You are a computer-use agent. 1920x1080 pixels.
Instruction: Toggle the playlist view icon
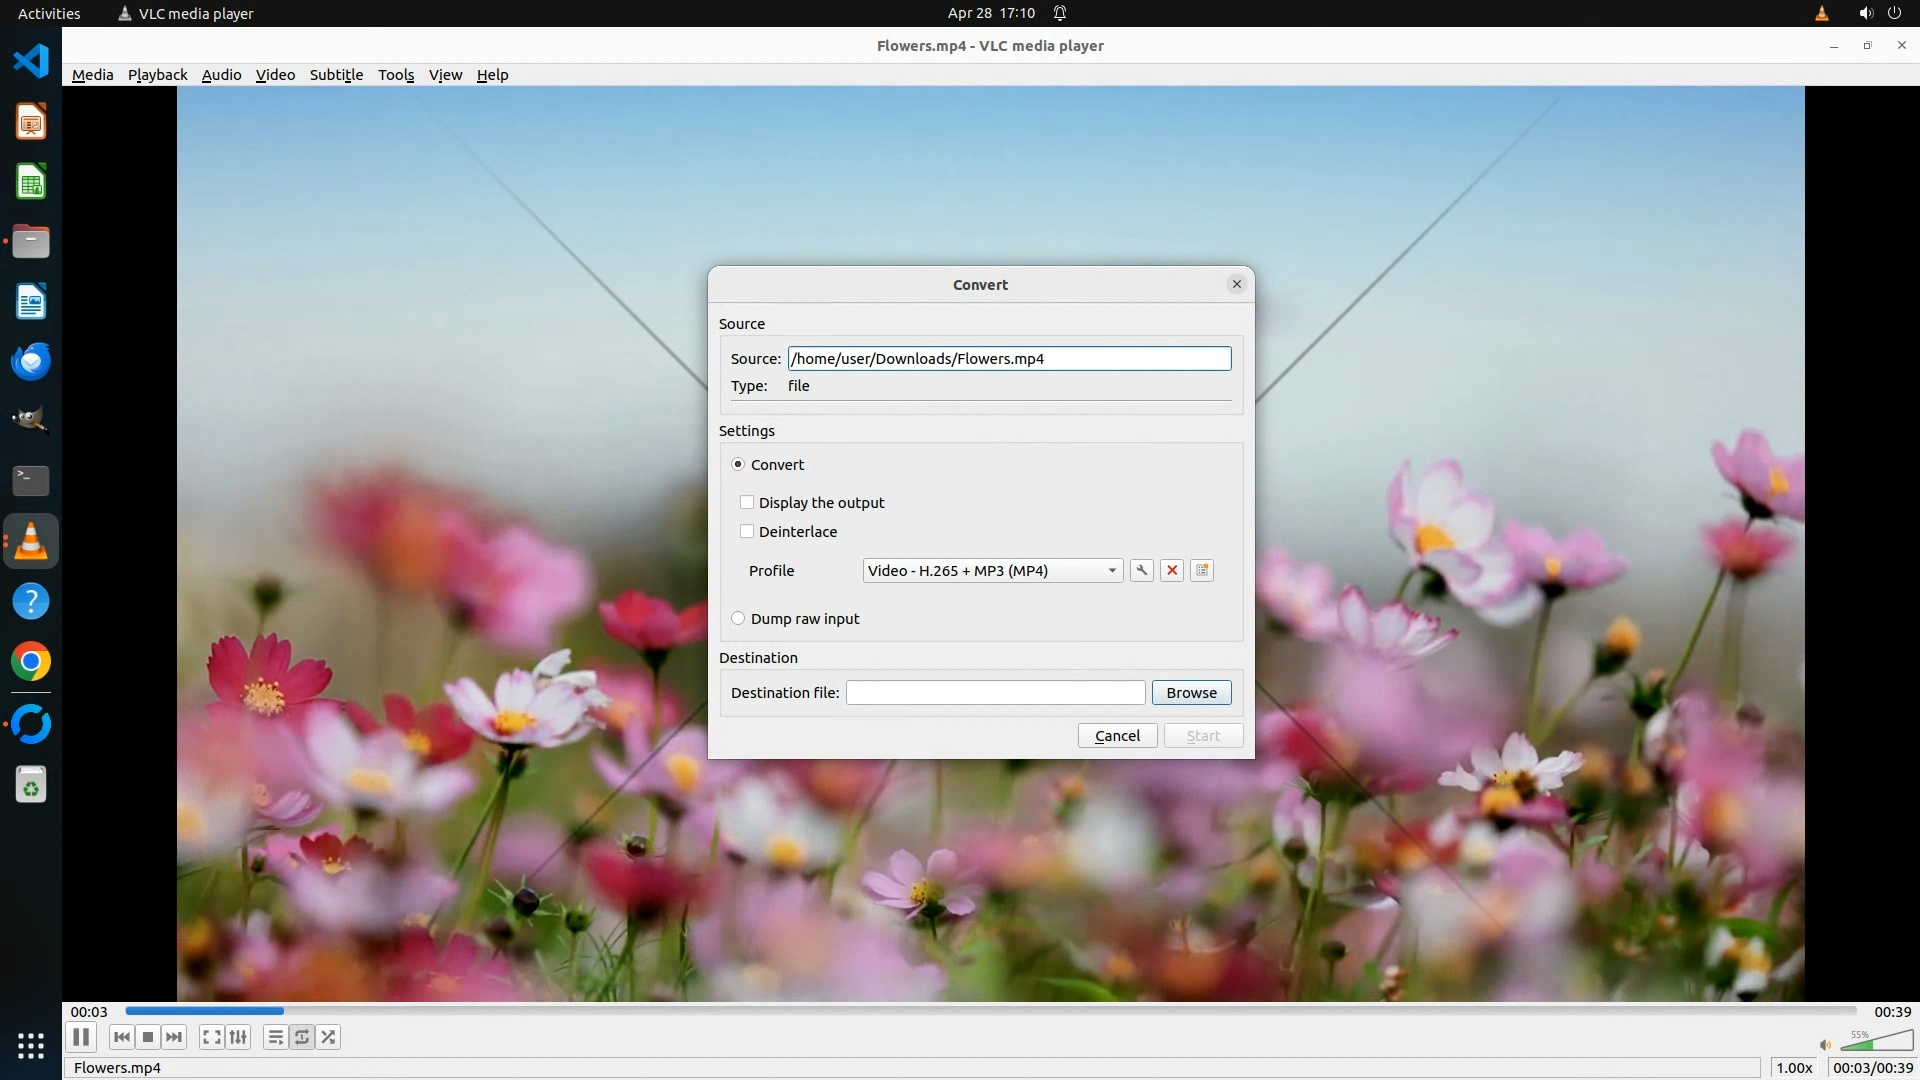click(275, 1037)
